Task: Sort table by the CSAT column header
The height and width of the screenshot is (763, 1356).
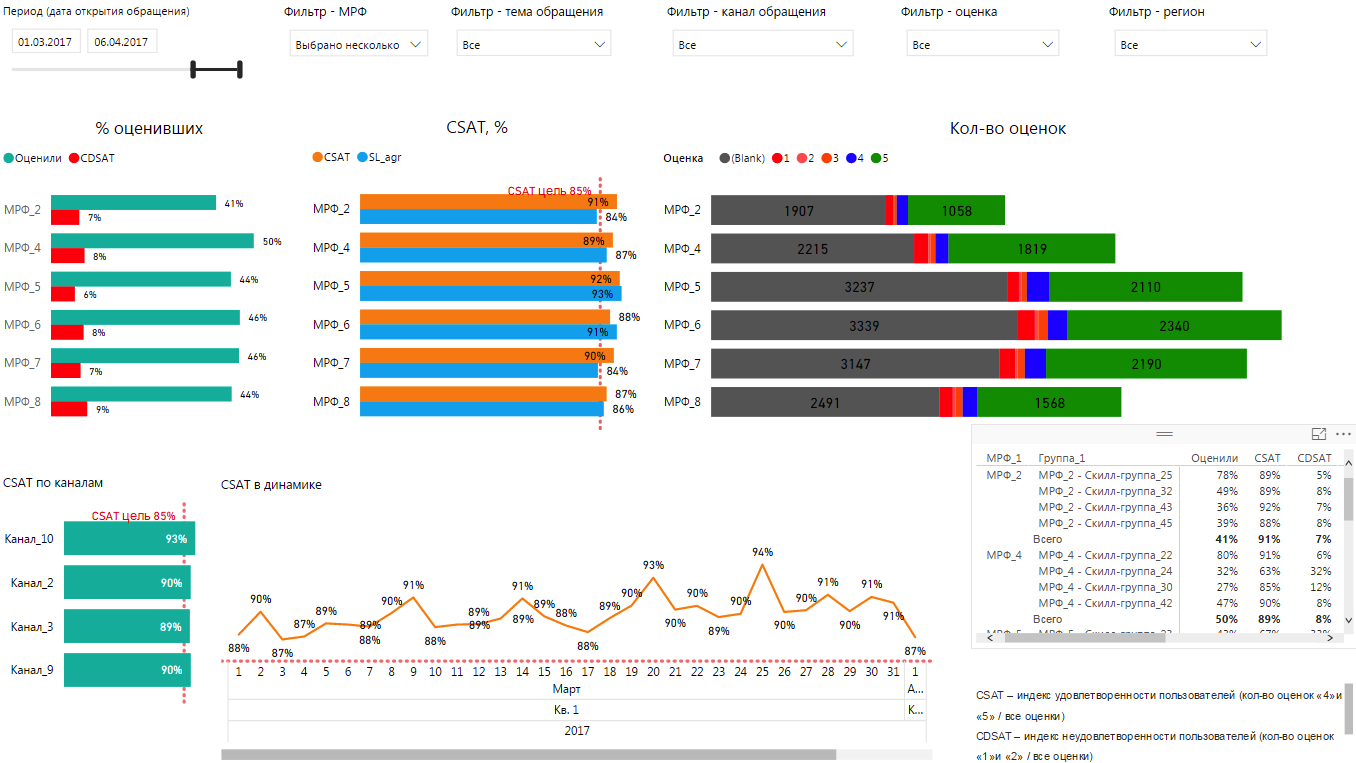Action: [x=1267, y=458]
